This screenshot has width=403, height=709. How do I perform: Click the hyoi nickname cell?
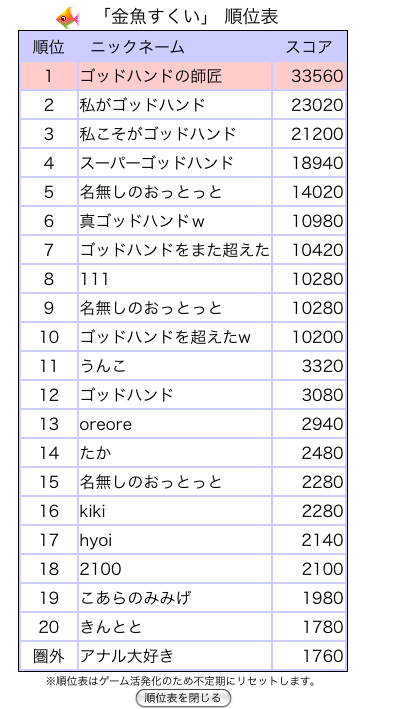point(175,540)
